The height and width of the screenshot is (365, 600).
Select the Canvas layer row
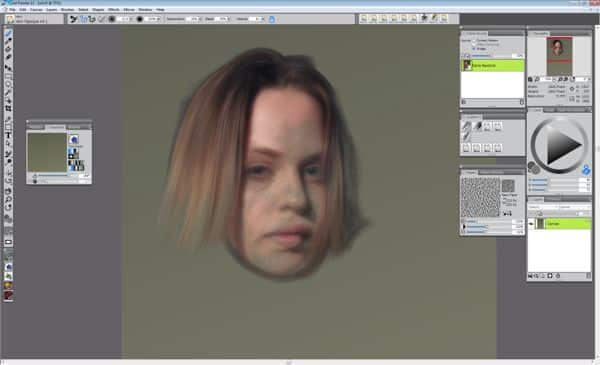click(563, 224)
